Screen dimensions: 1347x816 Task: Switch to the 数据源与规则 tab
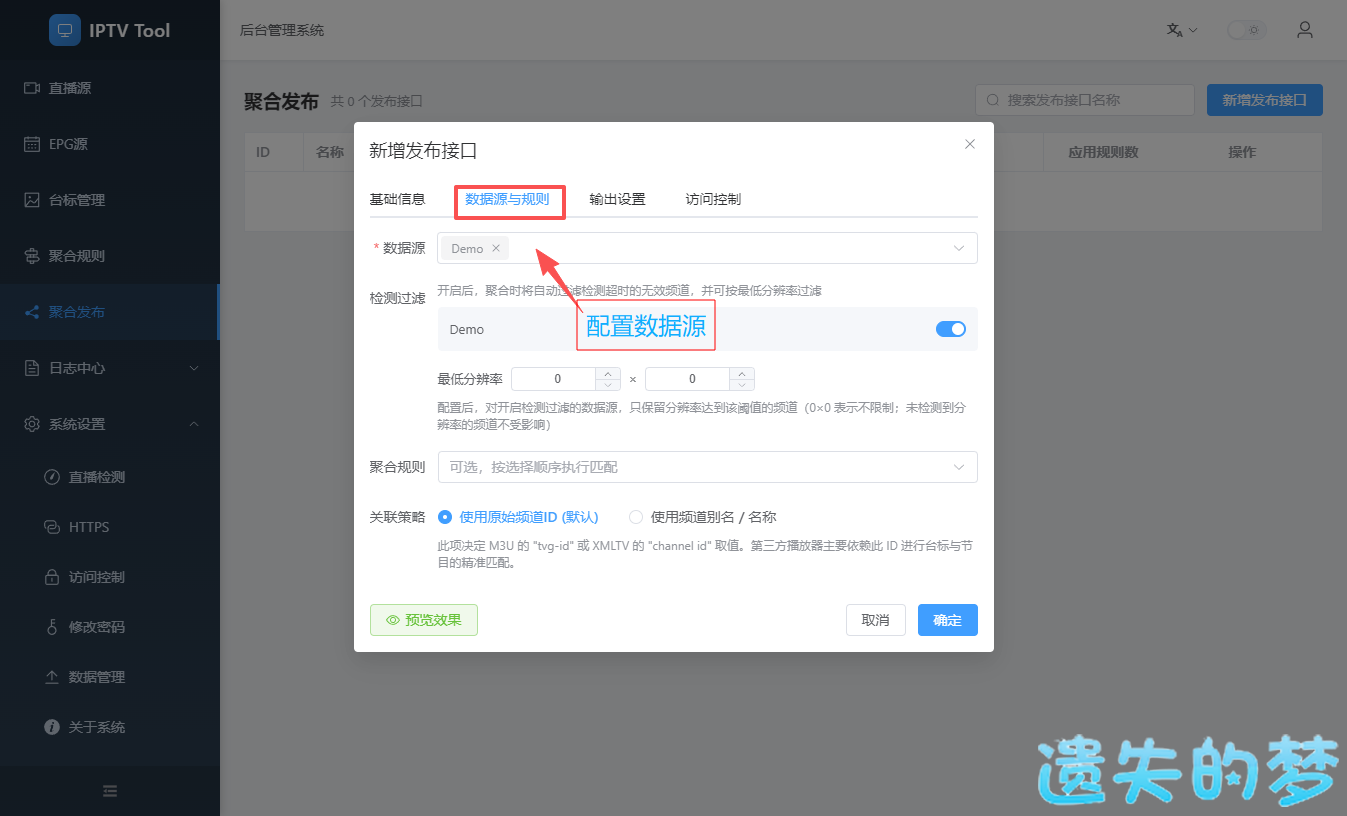(507, 199)
